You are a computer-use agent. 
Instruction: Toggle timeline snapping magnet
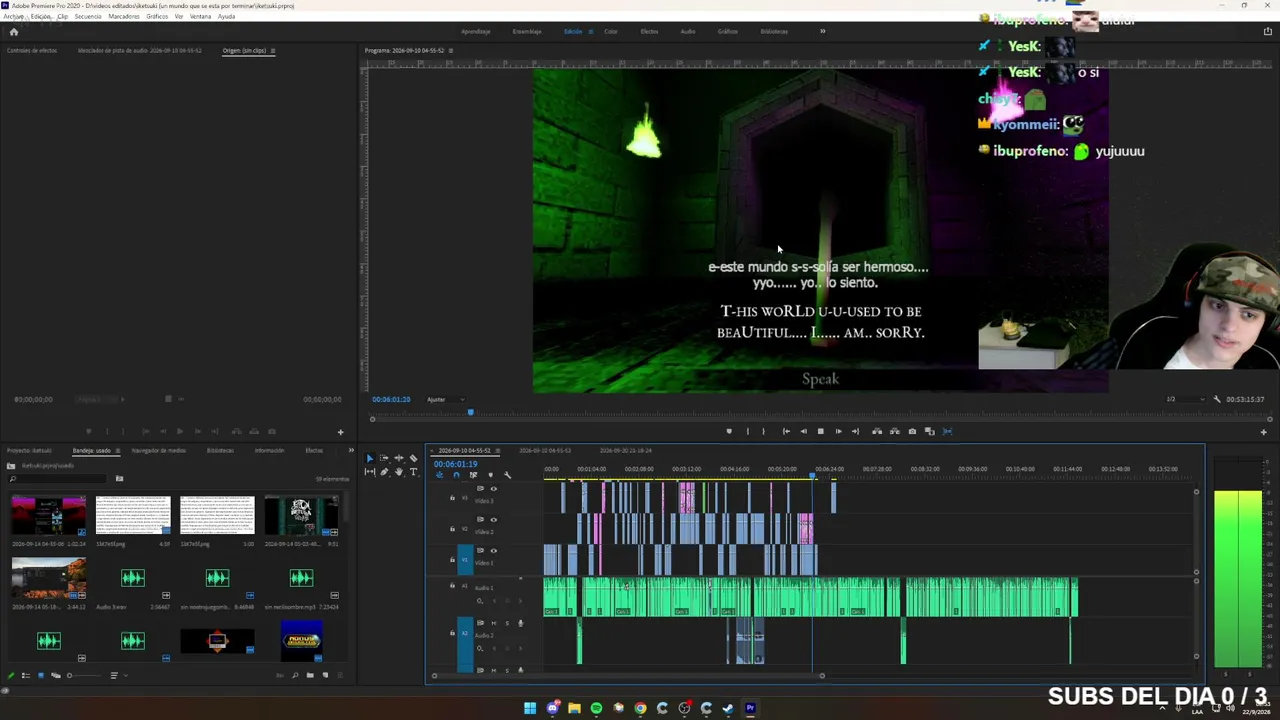[456, 475]
